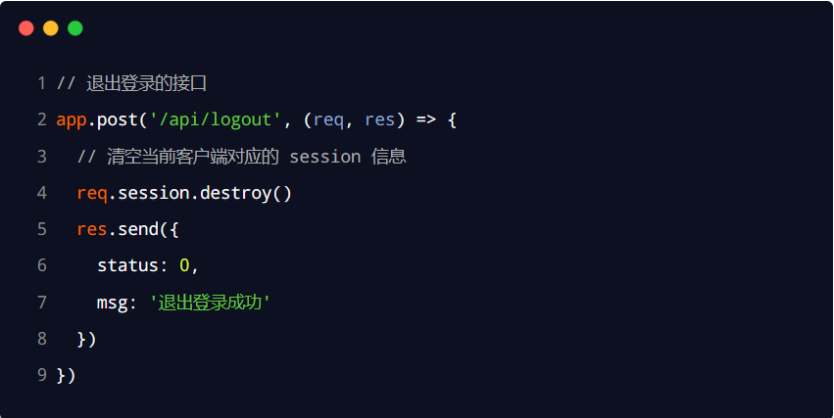Click the 'msg' key on line 7

coord(112,303)
